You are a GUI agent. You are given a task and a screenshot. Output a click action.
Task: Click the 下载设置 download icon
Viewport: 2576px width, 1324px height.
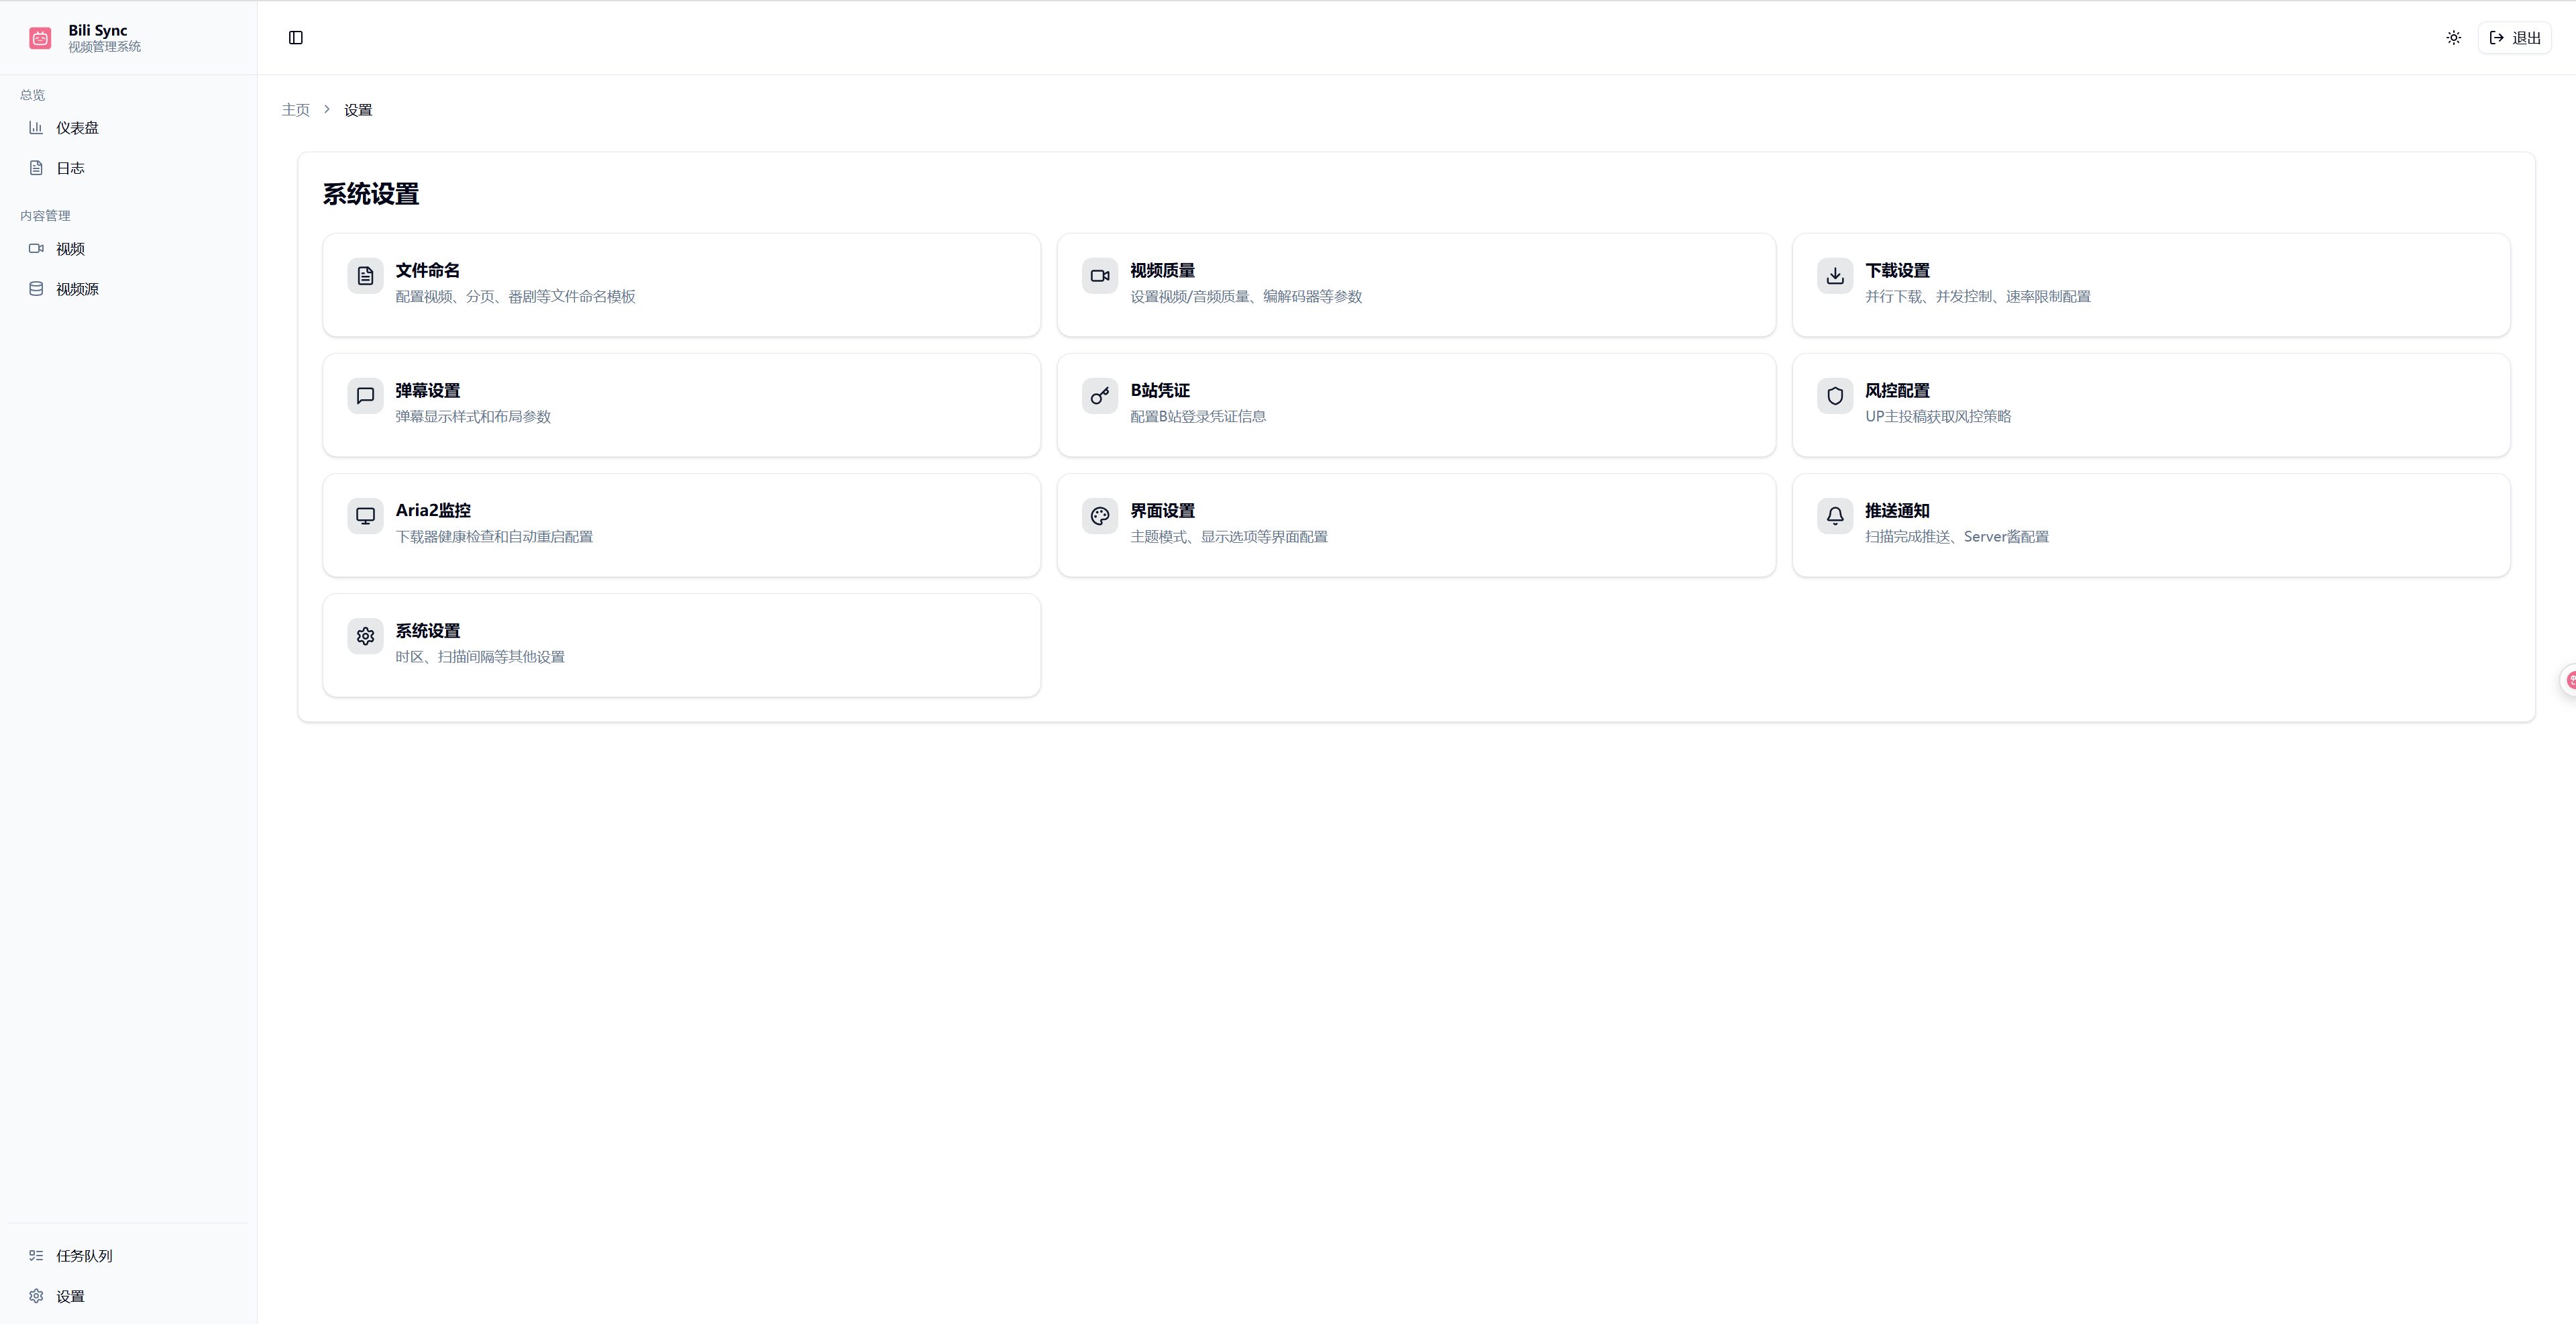(1835, 276)
